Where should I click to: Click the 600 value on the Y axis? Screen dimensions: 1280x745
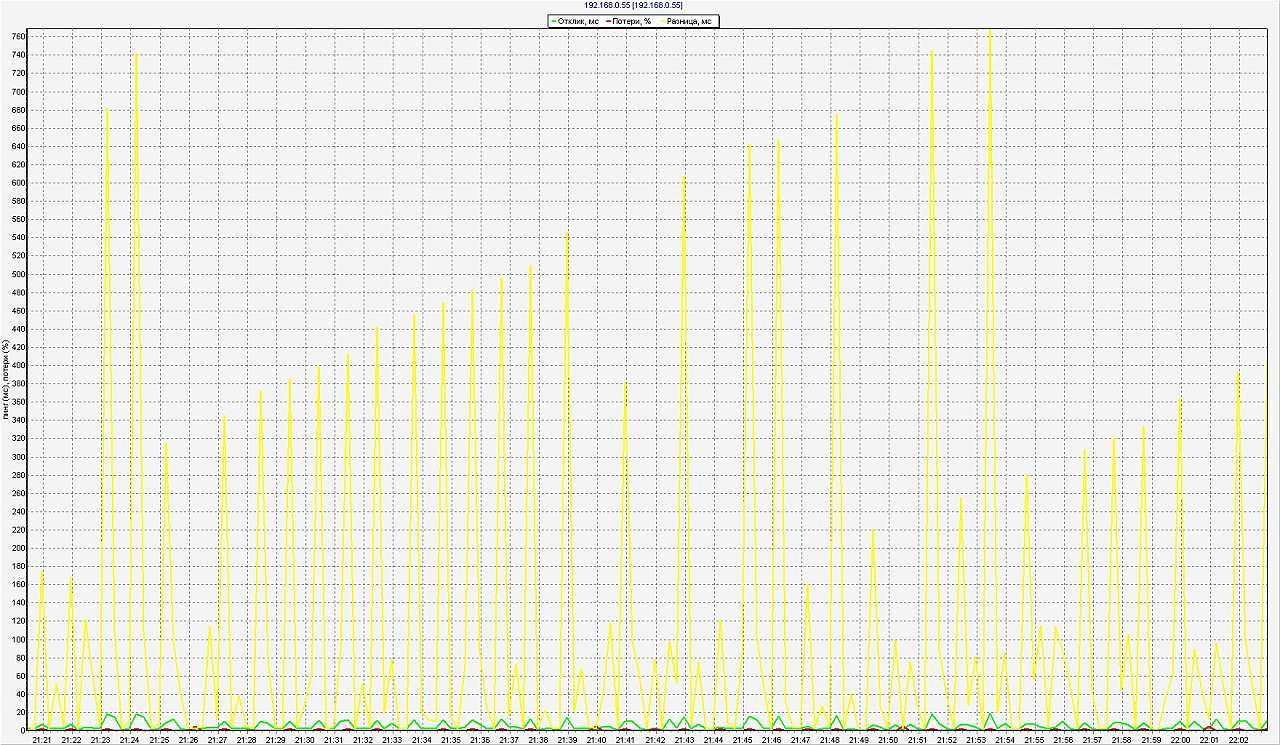(18, 183)
